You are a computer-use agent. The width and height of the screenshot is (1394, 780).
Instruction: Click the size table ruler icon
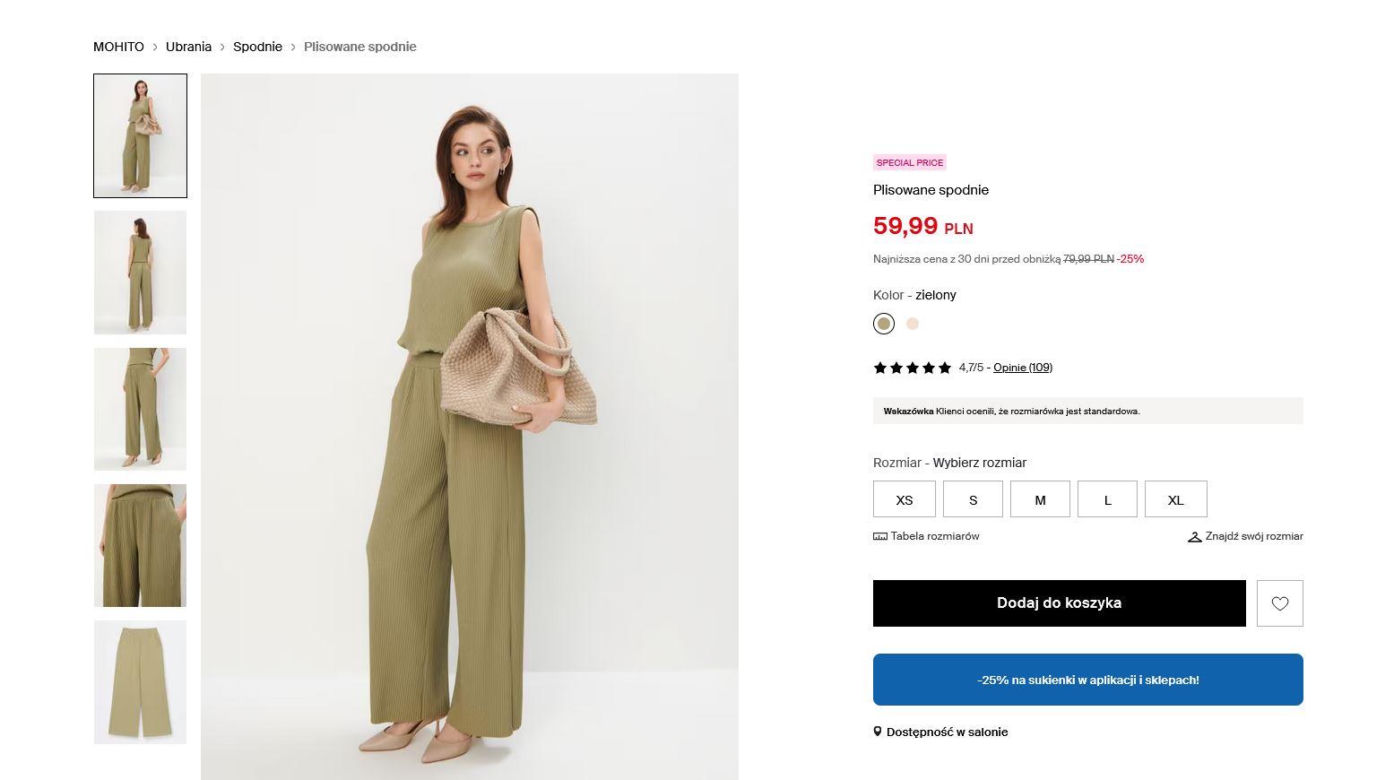click(x=880, y=537)
